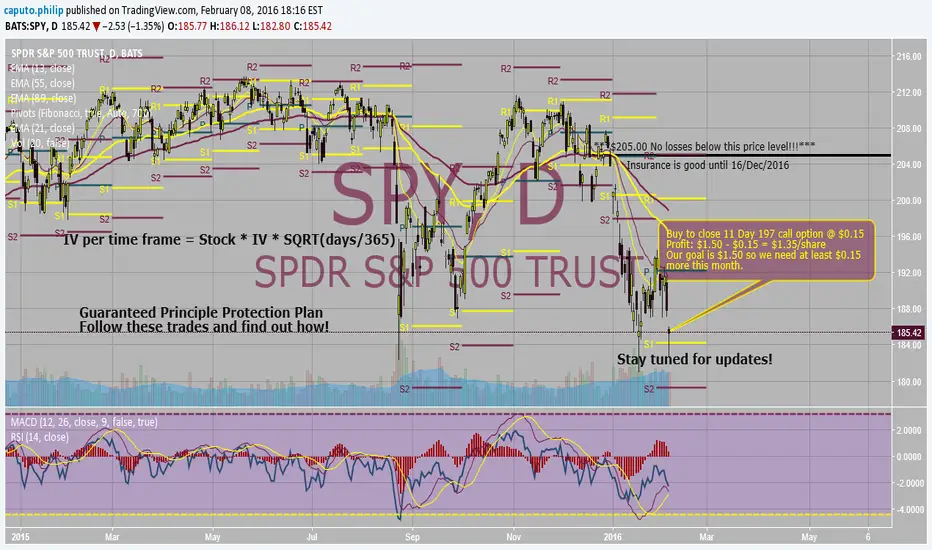The width and height of the screenshot is (932, 550).
Task: Click the 196.00 price axis label
Action: pos(909,237)
